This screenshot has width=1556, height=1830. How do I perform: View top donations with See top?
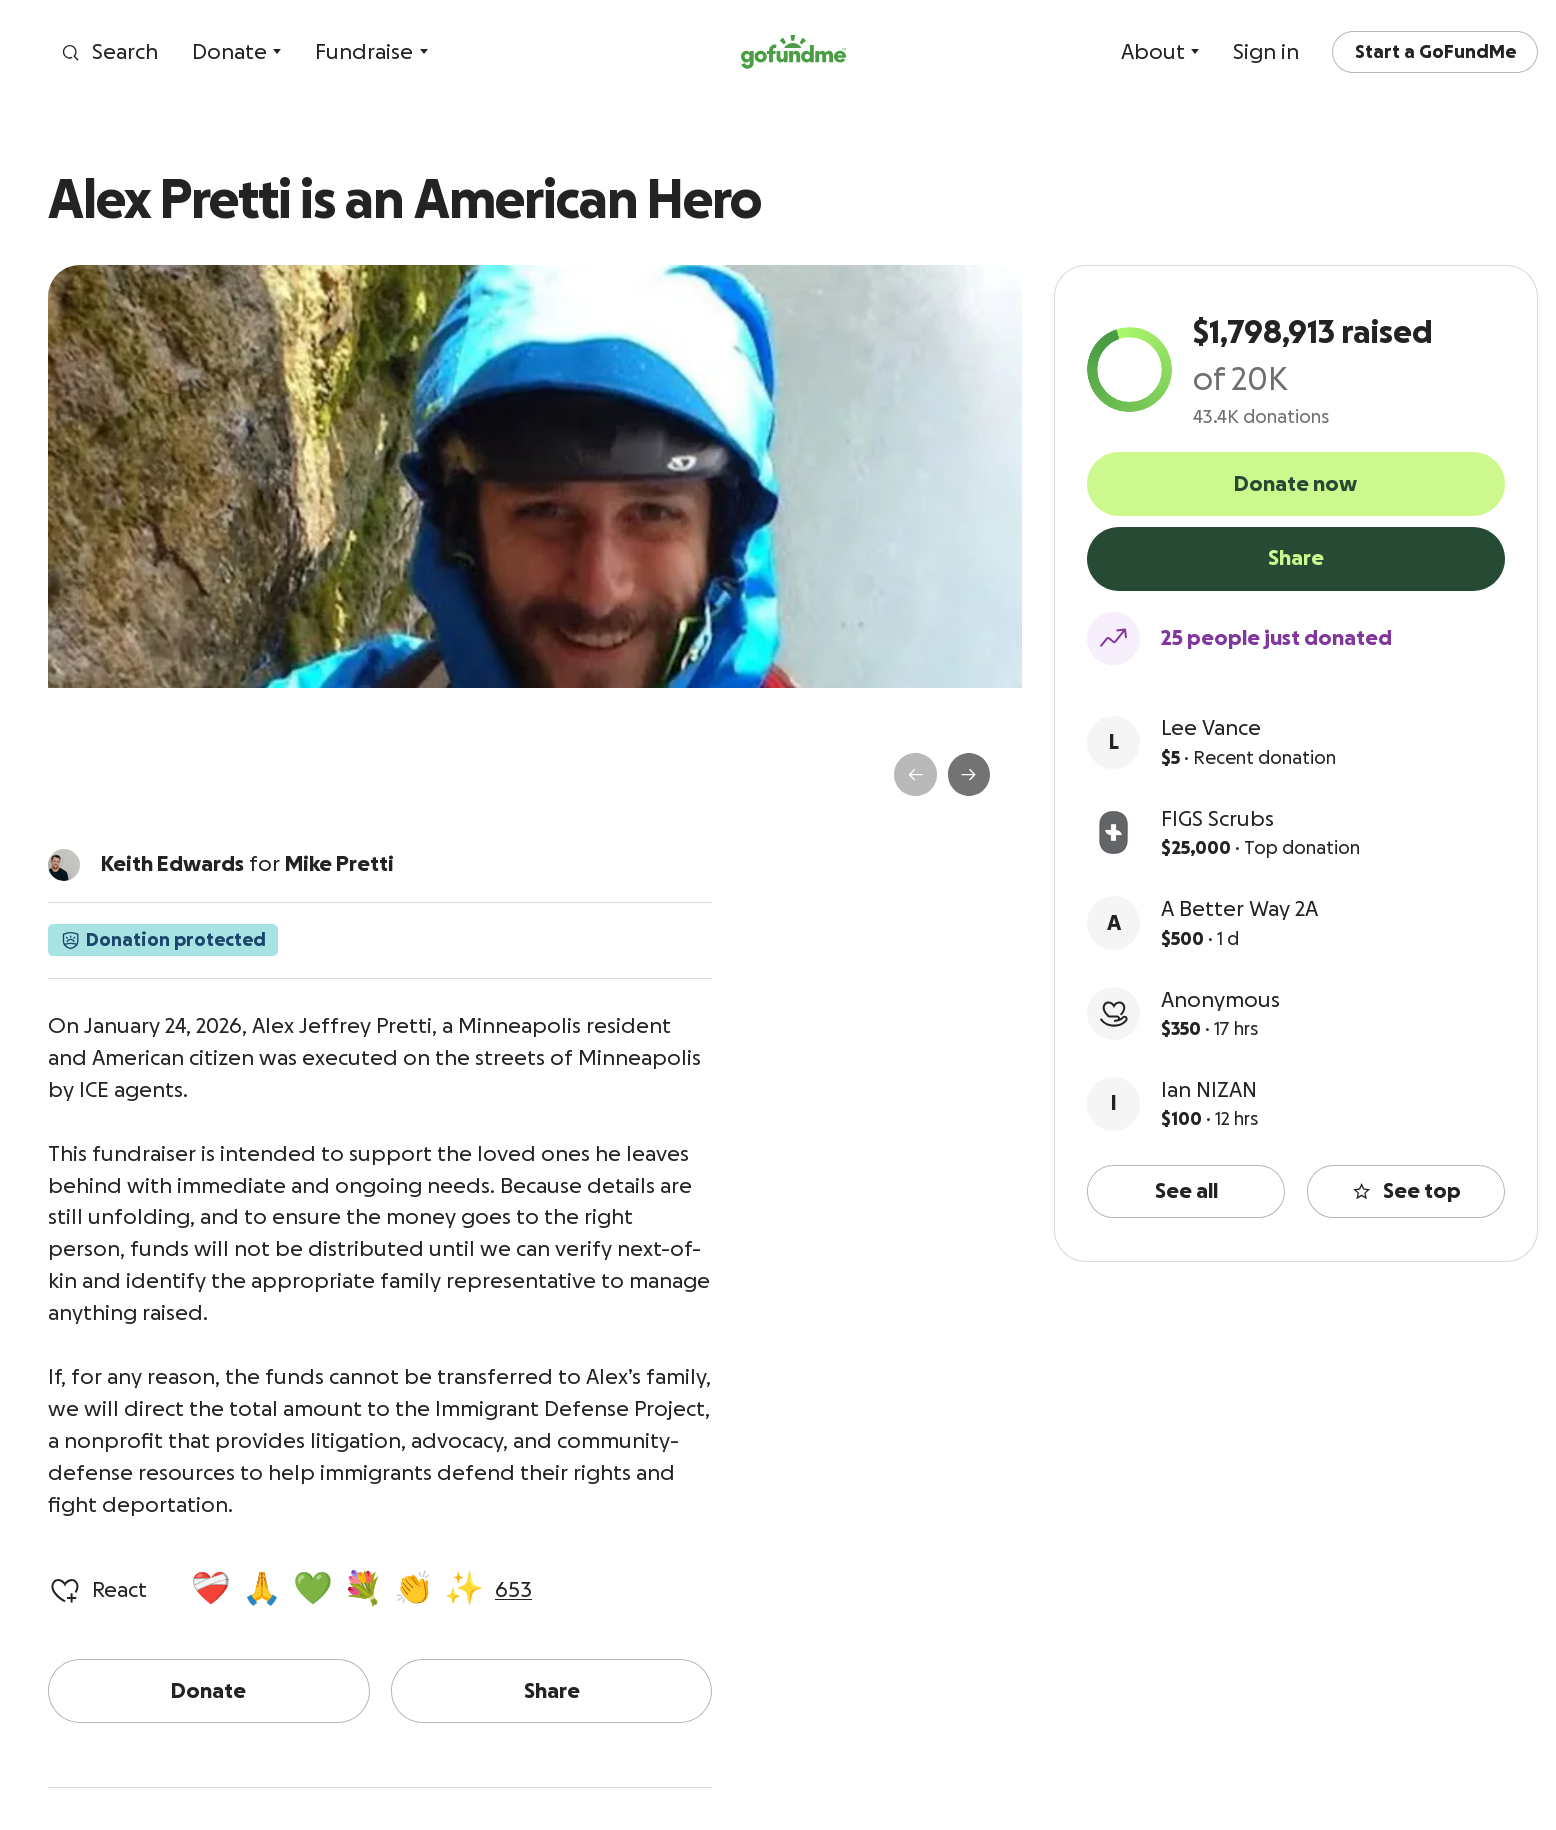(1405, 1191)
